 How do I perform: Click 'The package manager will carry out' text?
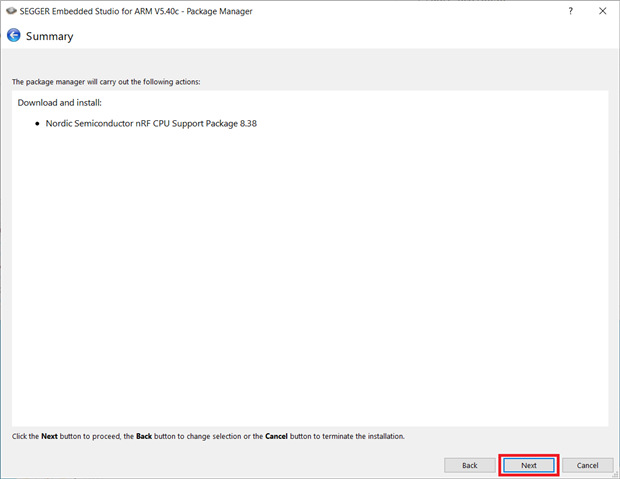coord(106,82)
